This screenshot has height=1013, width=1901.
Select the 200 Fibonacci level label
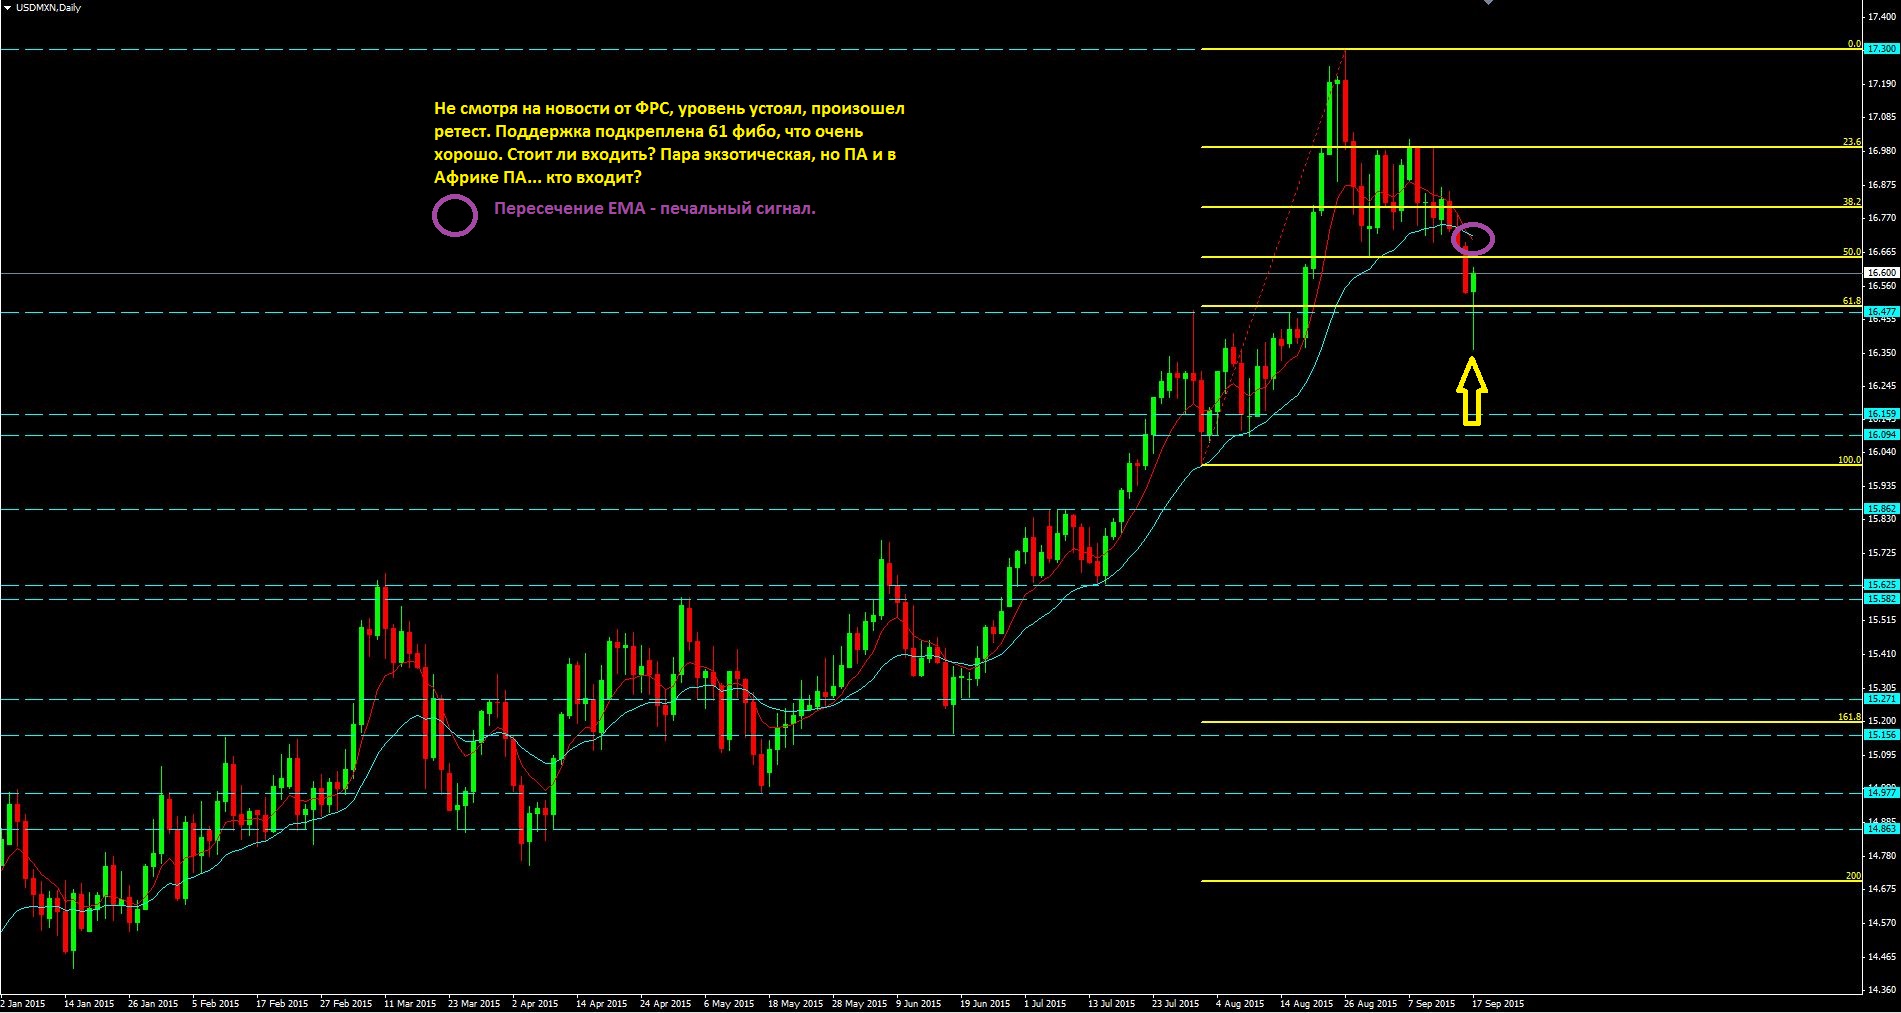[x=1853, y=876]
